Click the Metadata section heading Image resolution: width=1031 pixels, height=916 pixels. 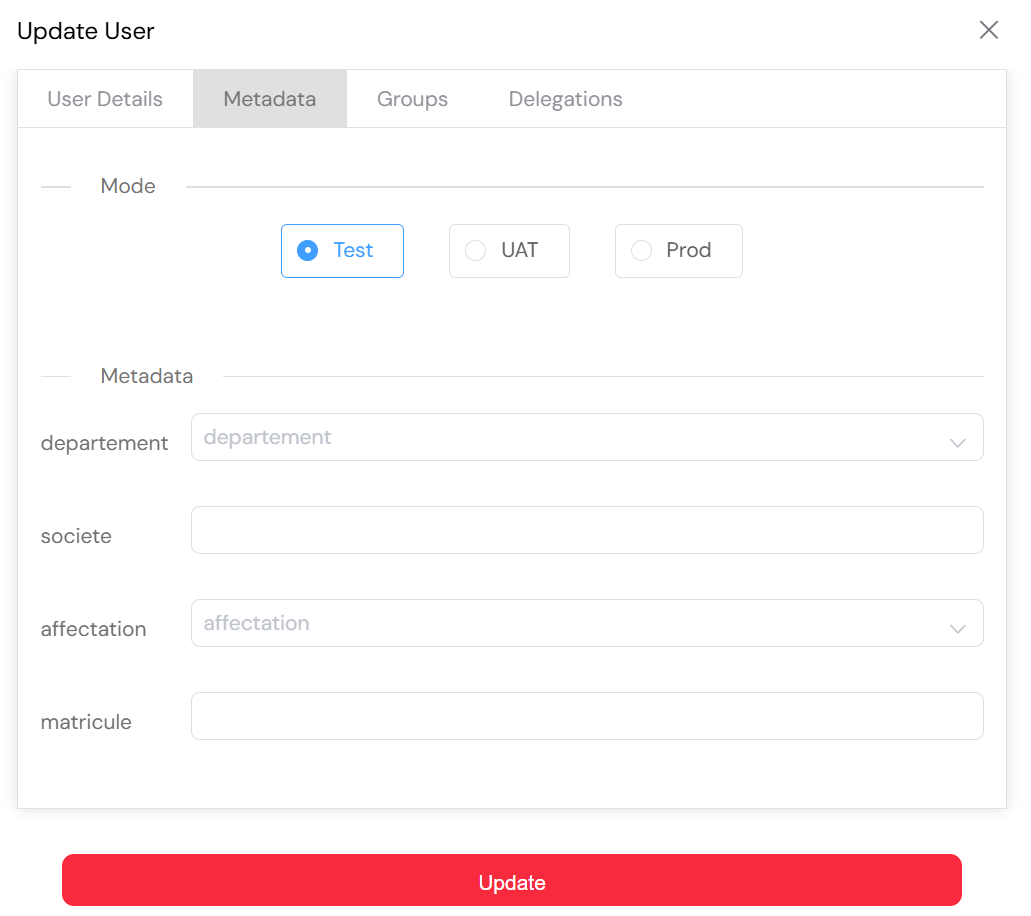(x=147, y=376)
